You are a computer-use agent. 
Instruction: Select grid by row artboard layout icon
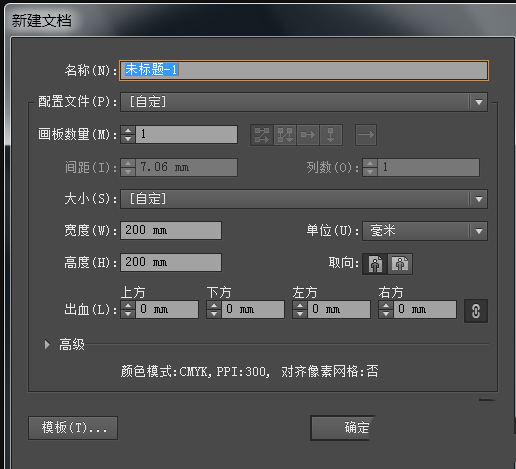tap(262, 135)
